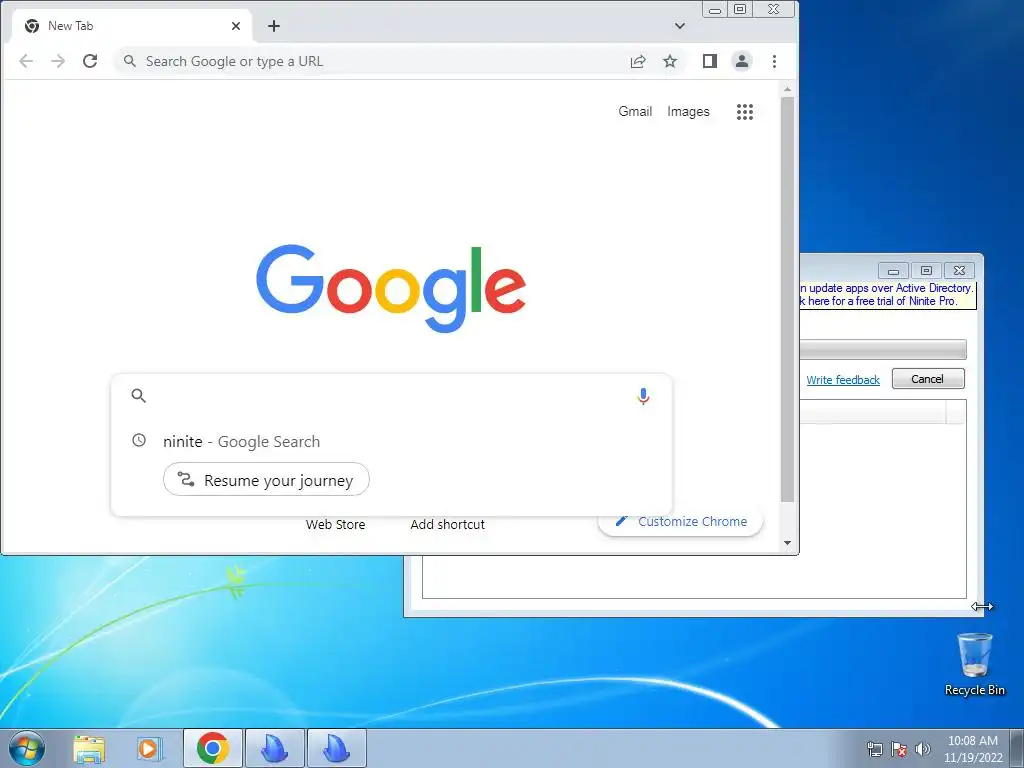Open the second Ninite taskbar button
1024x768 pixels.
point(336,748)
